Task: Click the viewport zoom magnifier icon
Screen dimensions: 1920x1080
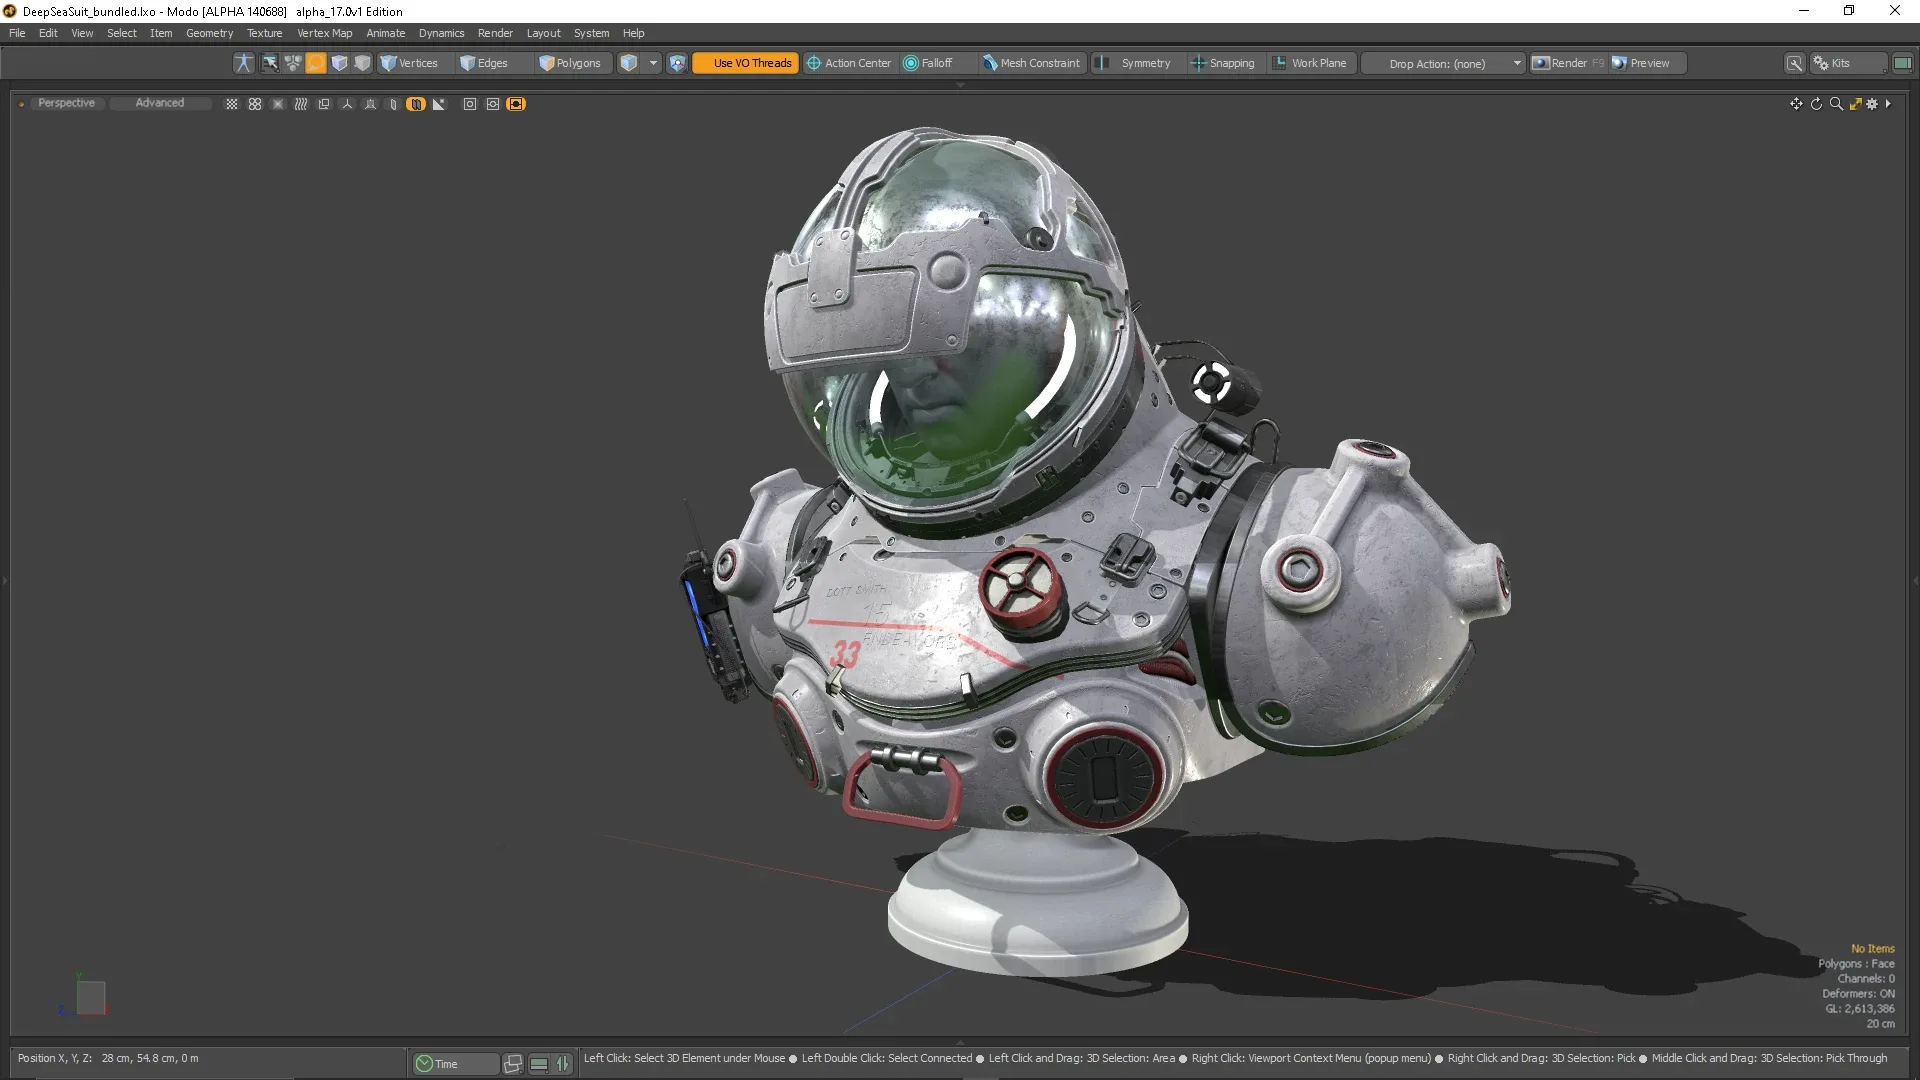Action: click(1836, 104)
